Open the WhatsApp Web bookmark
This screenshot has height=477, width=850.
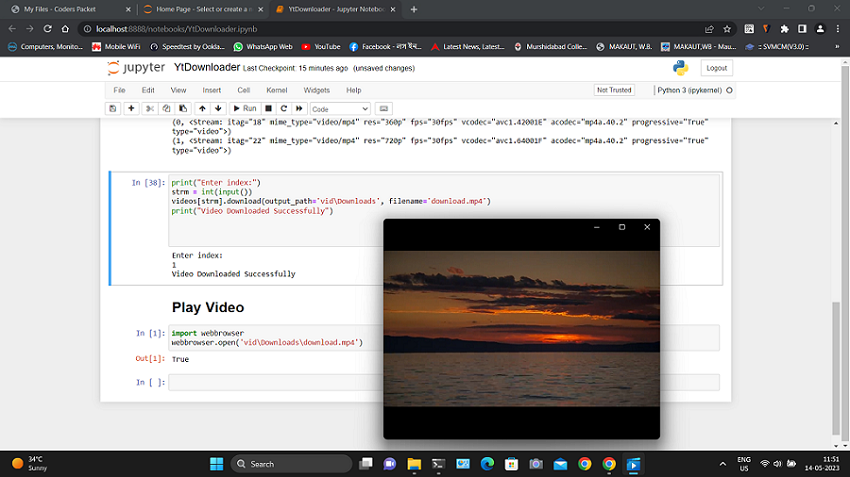[x=263, y=47]
